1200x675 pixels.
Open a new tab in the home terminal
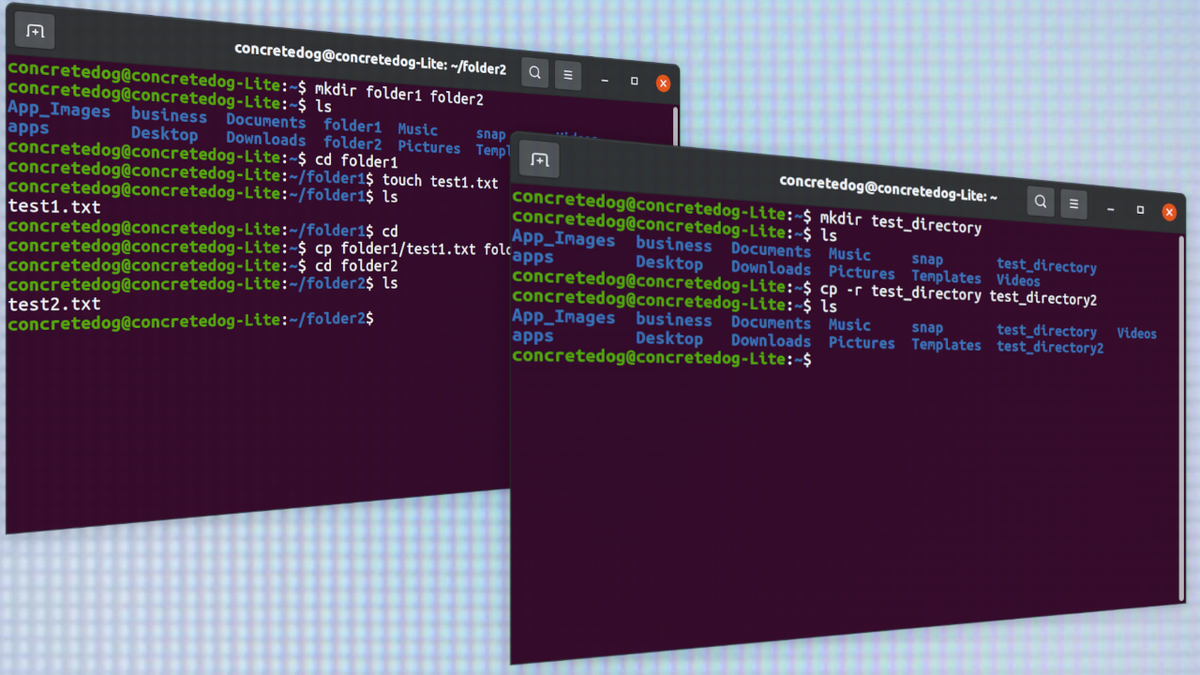(539, 159)
